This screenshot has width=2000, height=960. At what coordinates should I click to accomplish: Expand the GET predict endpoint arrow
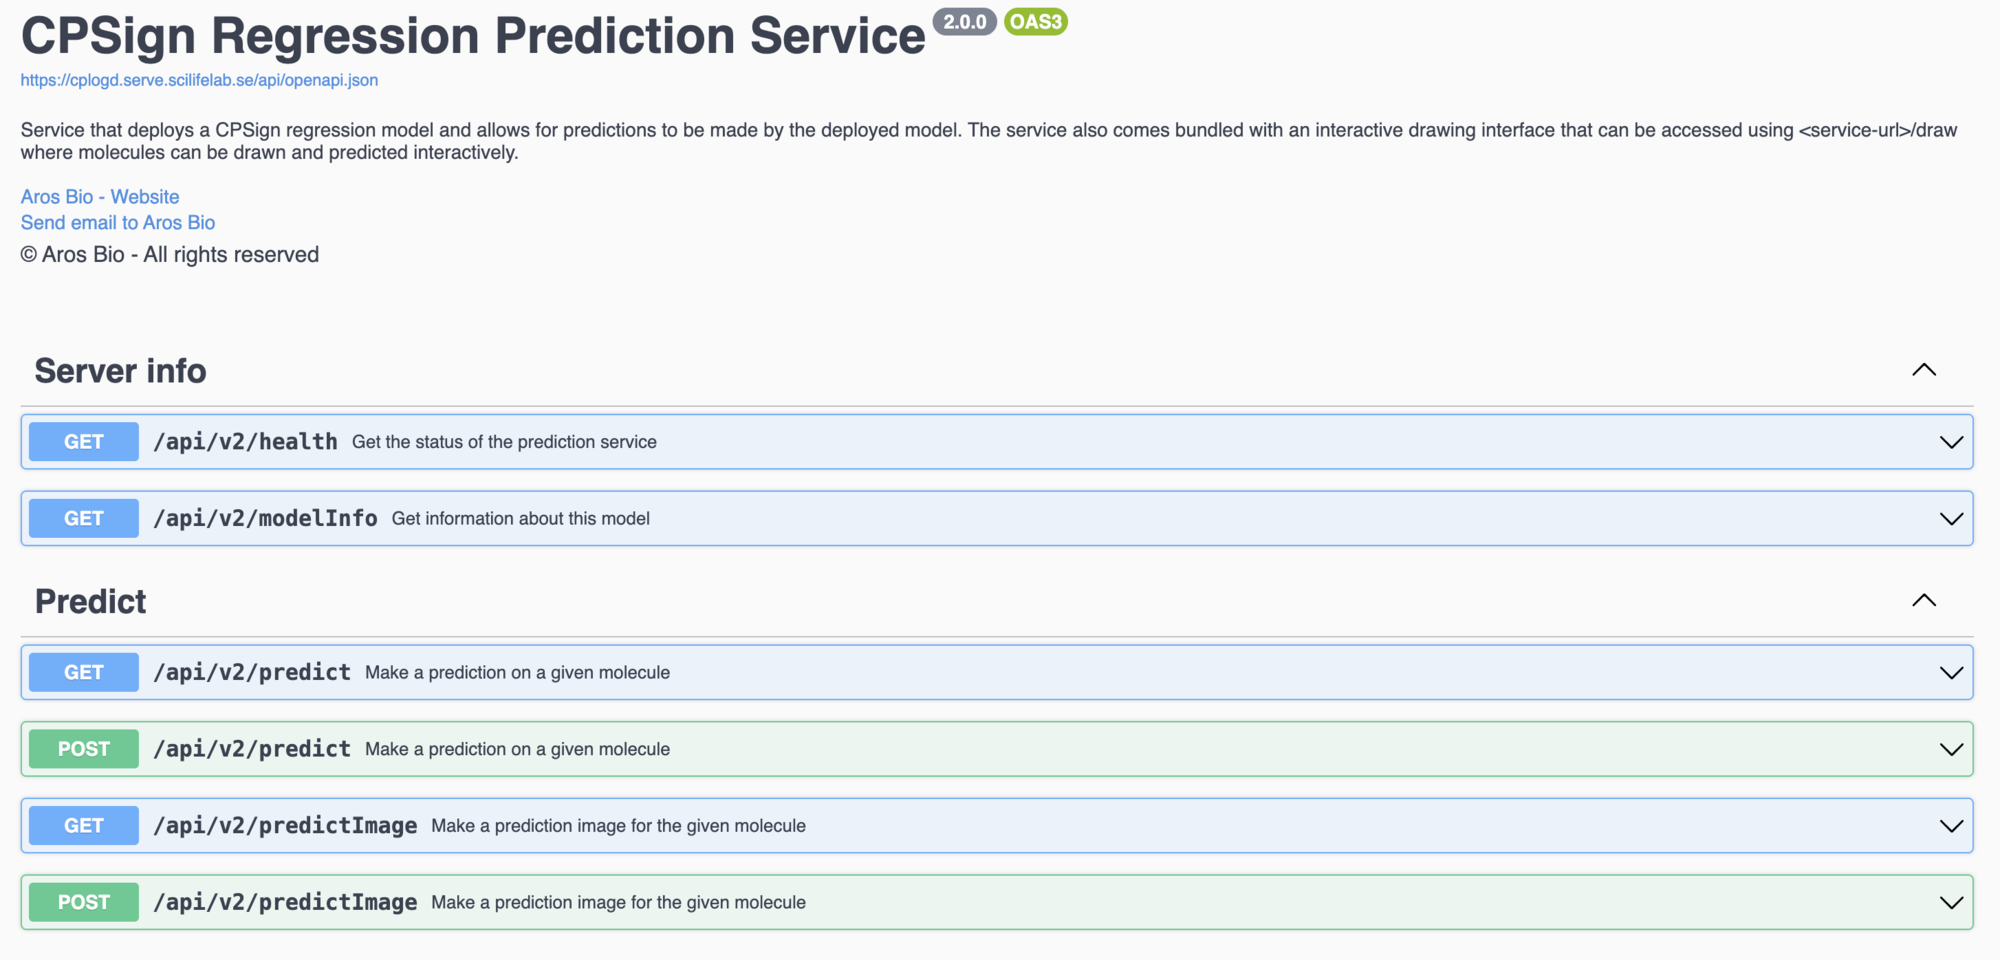pyautogui.click(x=1950, y=672)
